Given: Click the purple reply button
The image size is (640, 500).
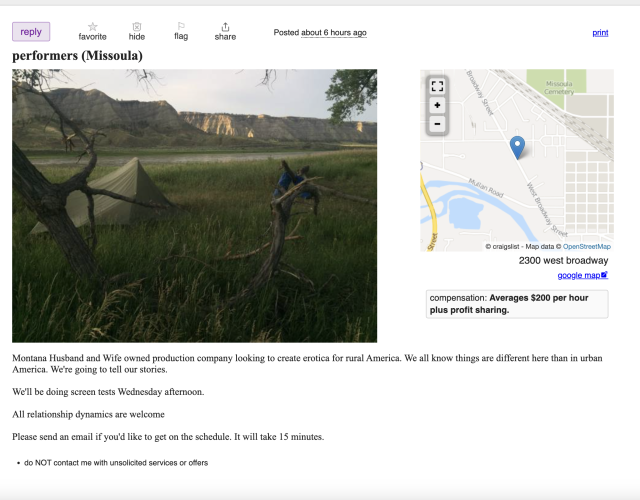Looking at the screenshot, I should point(31,32).
